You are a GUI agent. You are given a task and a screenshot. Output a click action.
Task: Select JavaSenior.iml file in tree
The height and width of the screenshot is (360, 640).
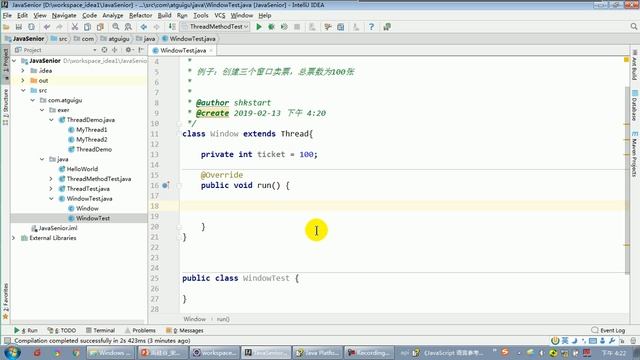click(x=58, y=228)
